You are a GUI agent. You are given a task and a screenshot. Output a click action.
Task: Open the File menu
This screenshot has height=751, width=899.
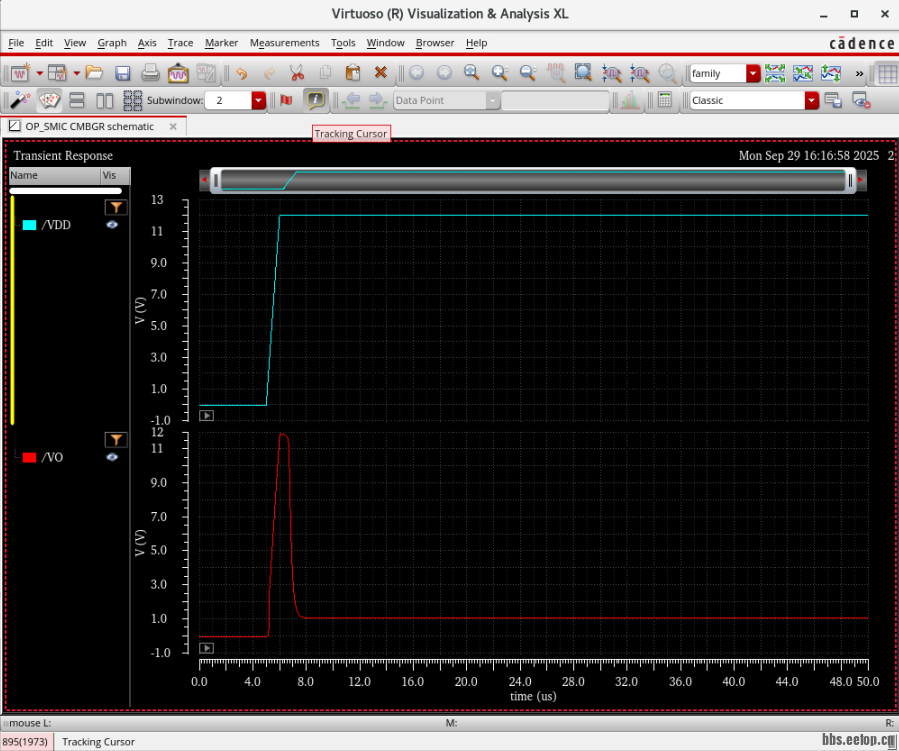click(16, 43)
